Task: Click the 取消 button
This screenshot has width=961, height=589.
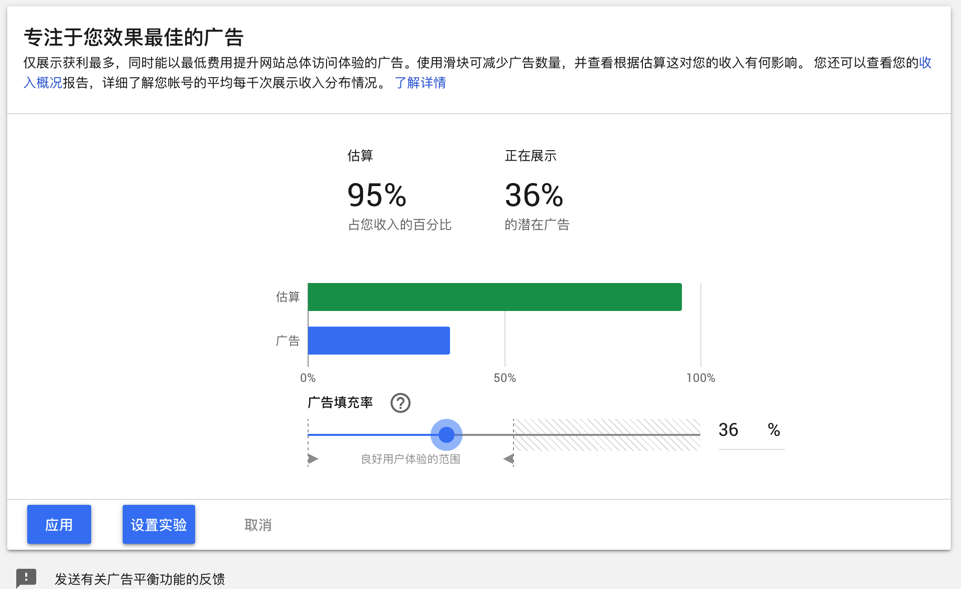Action: 258,525
